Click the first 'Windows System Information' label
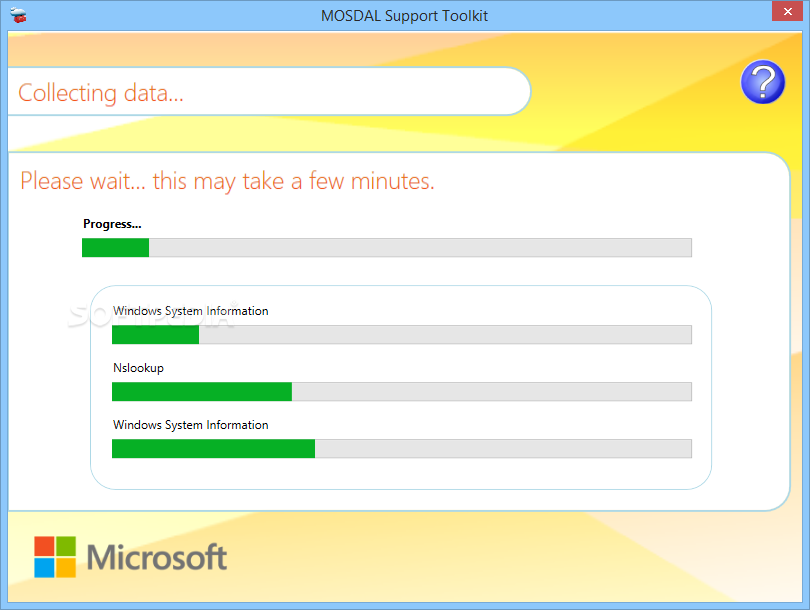810x610 pixels. pos(191,311)
